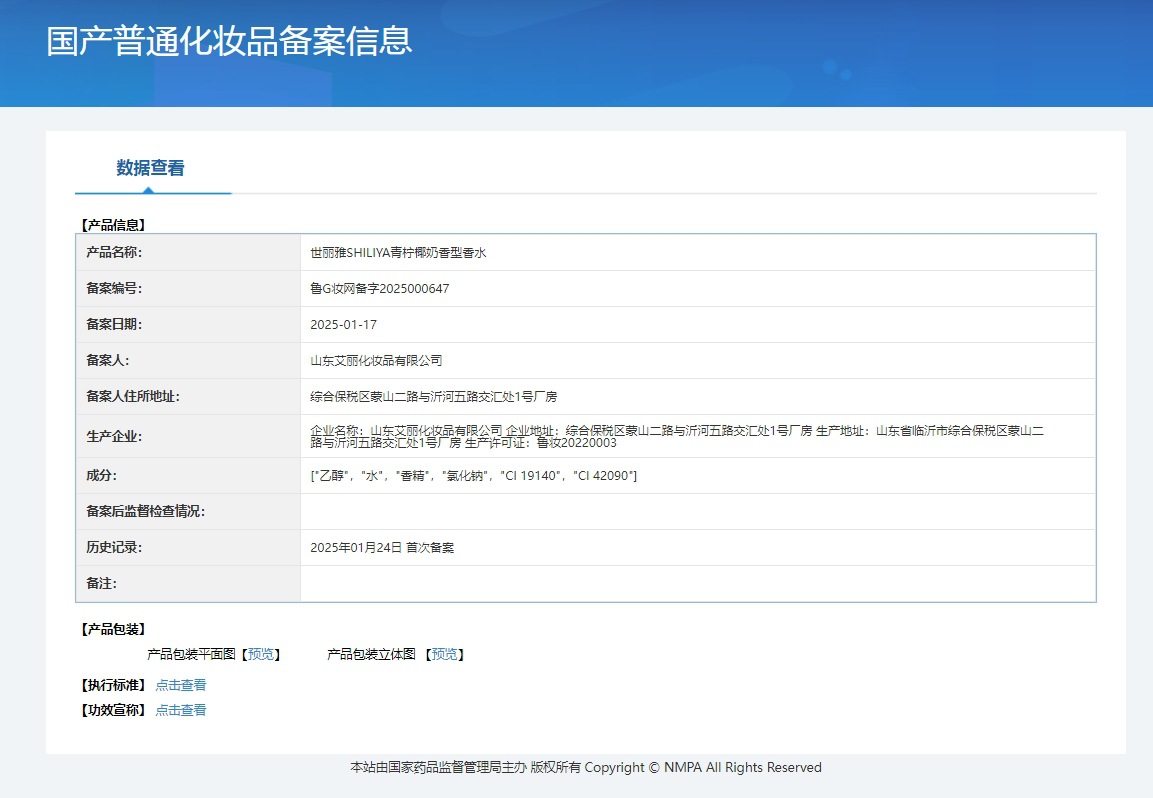
Task: Select the product name 世丽雅SHILIYA青柠椰奶香型香水
Action: (398, 253)
